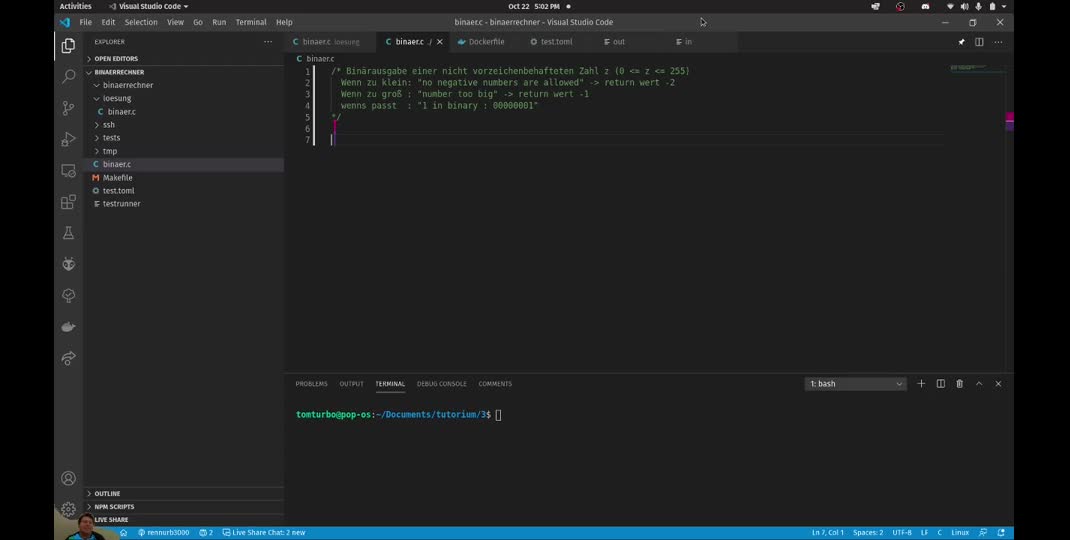The height and width of the screenshot is (540, 1070).
Task: Click the pin icon in editor toolbar
Action: [961, 42]
